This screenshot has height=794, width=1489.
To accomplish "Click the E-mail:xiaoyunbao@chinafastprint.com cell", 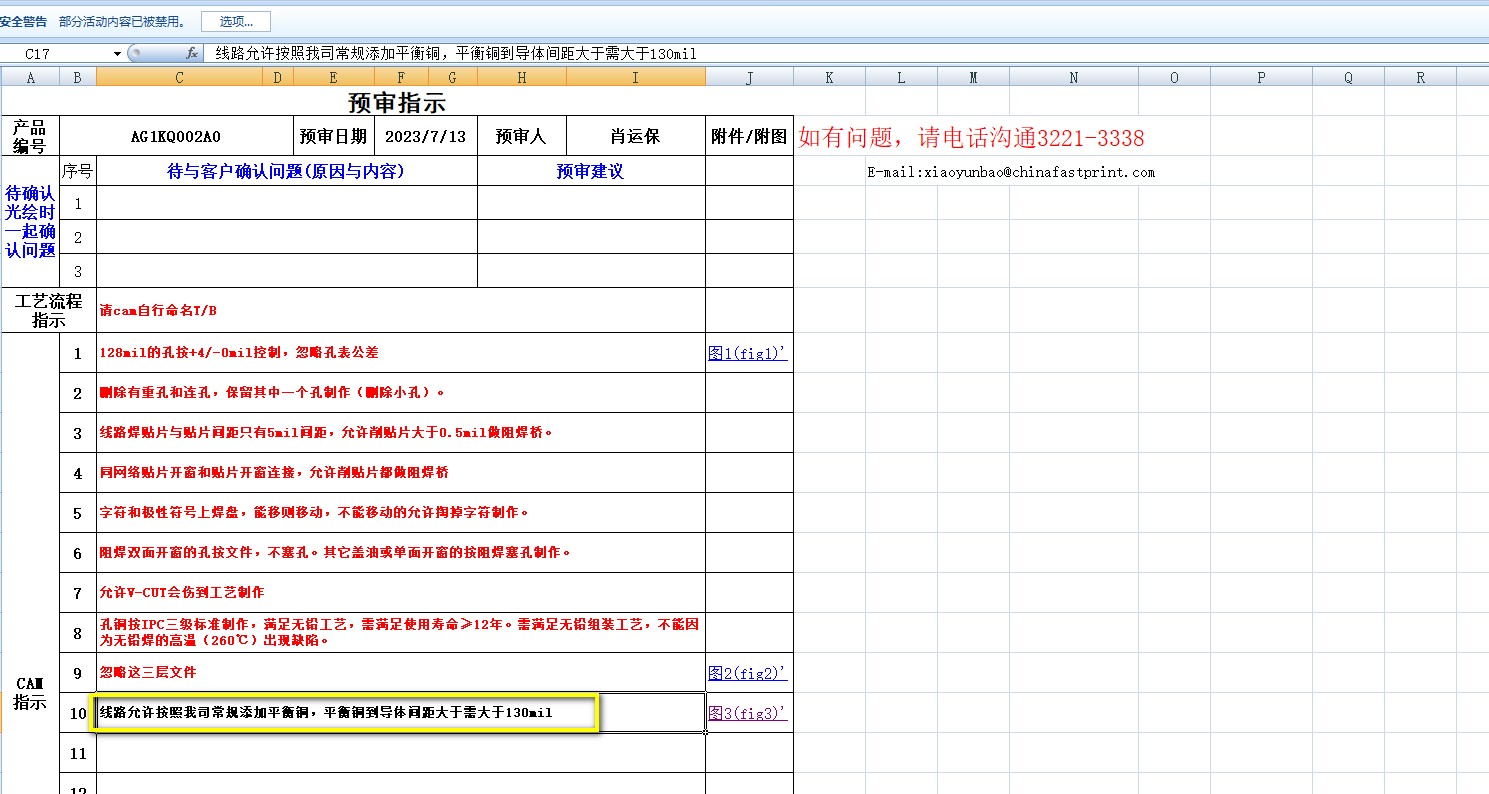I will click(1011, 172).
